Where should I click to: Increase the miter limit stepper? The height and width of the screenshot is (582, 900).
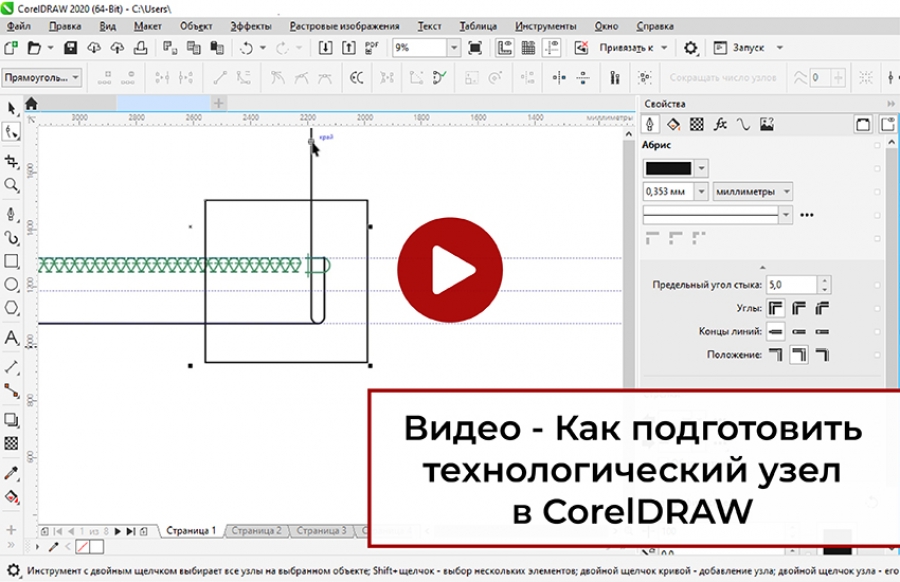[824, 281]
